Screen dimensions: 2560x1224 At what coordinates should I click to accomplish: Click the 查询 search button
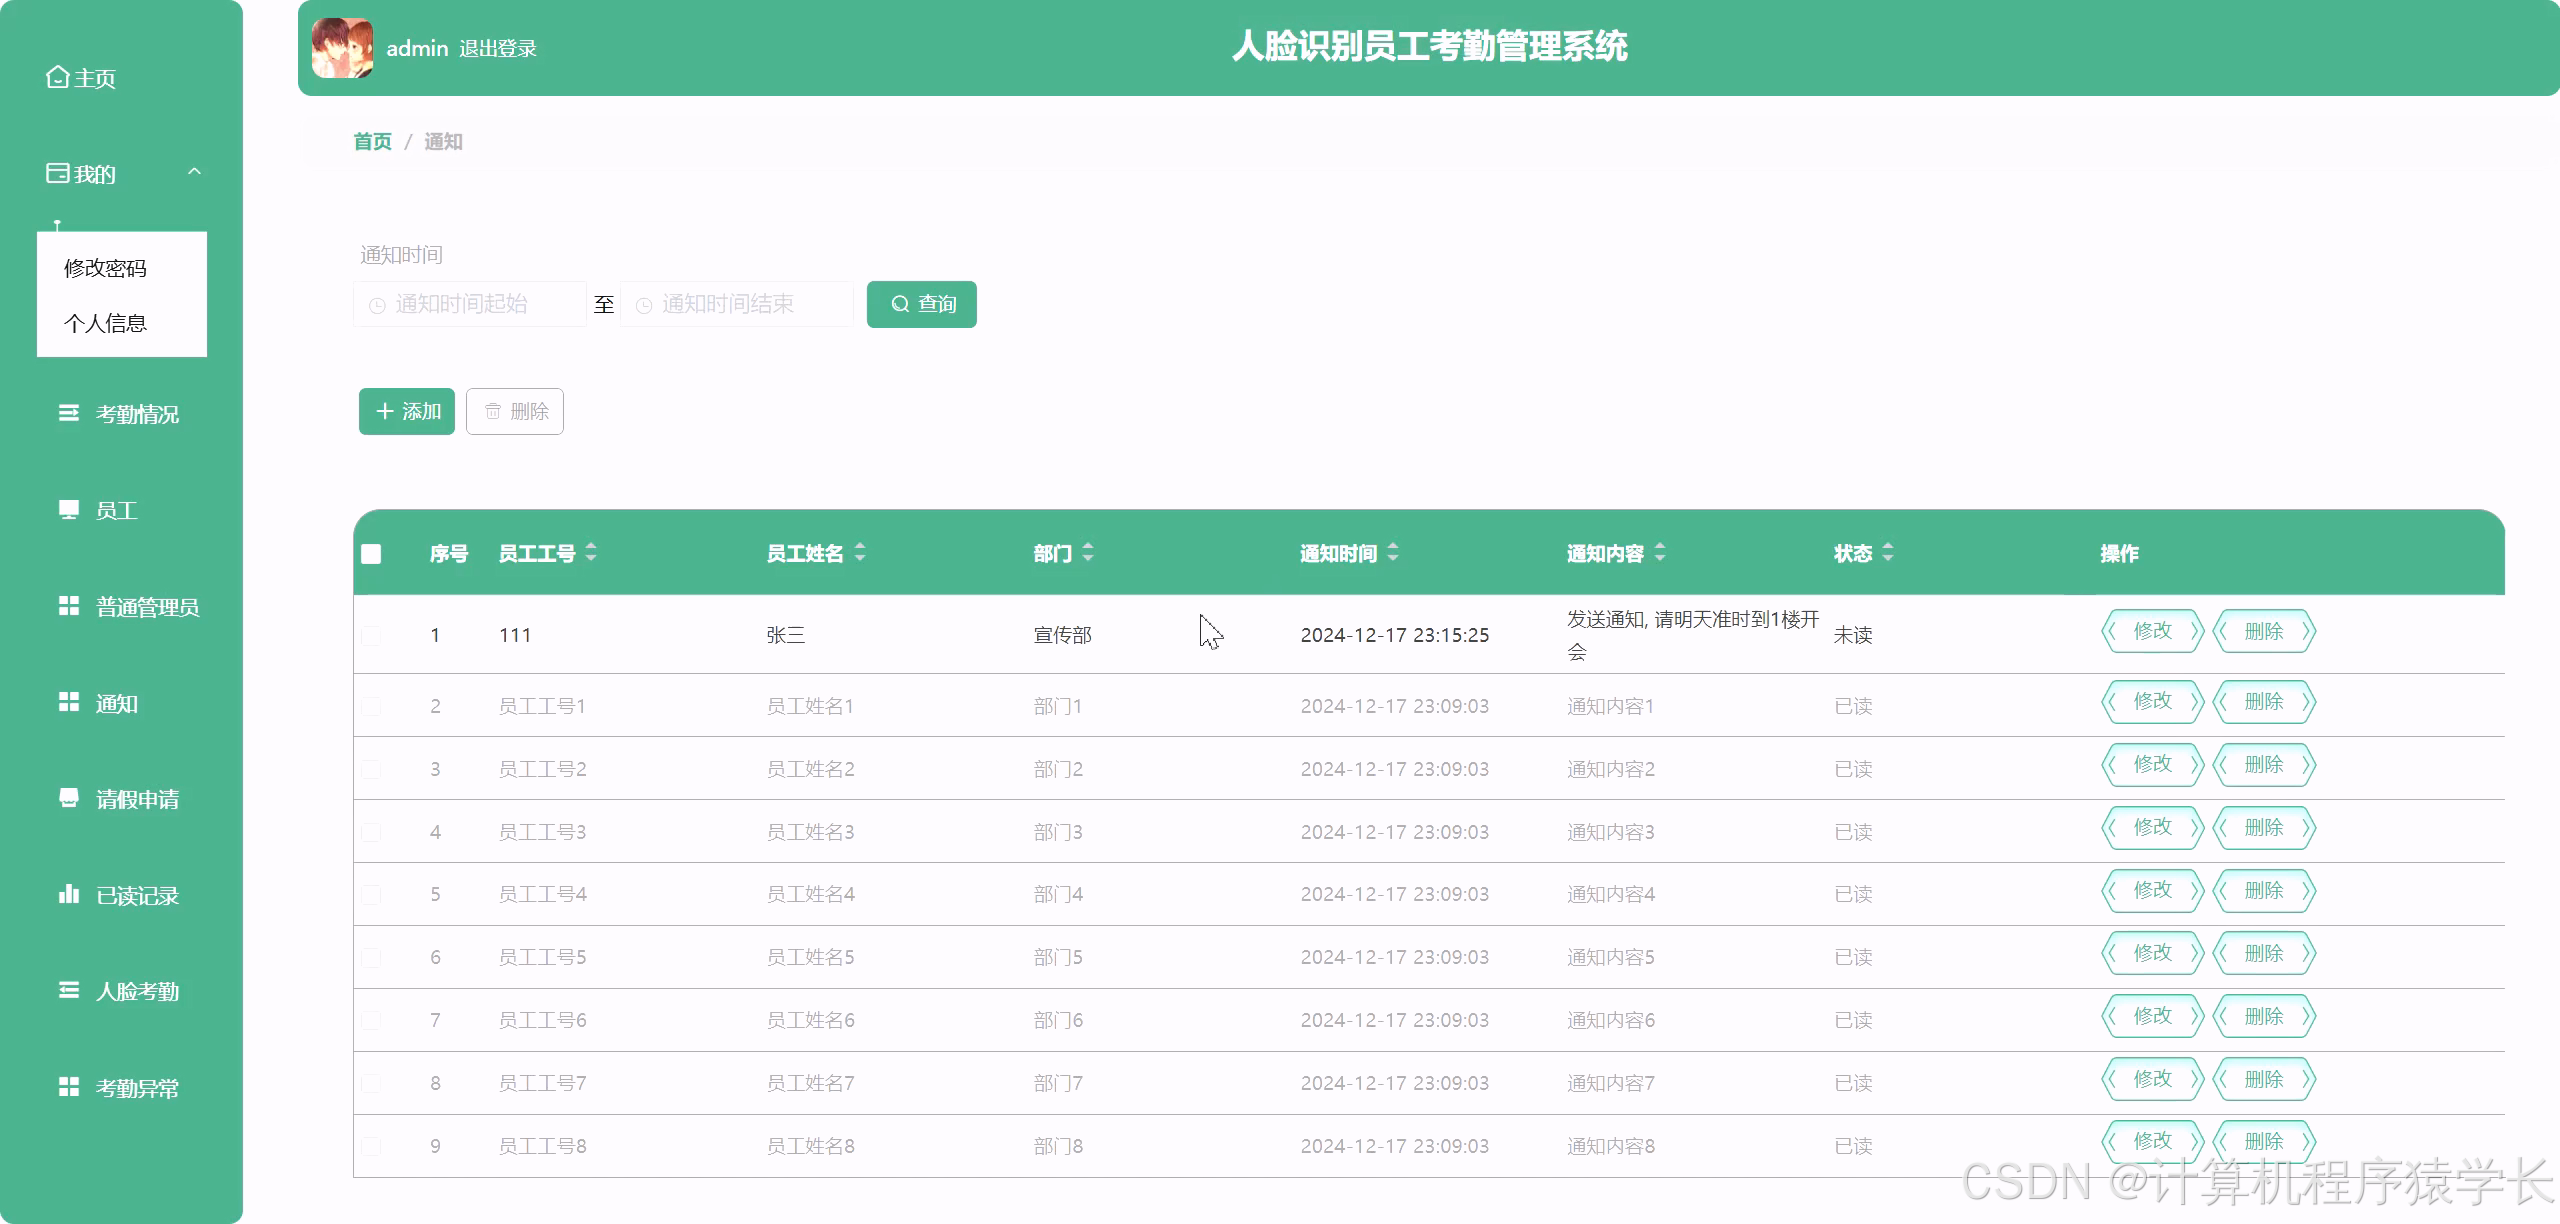(x=921, y=304)
